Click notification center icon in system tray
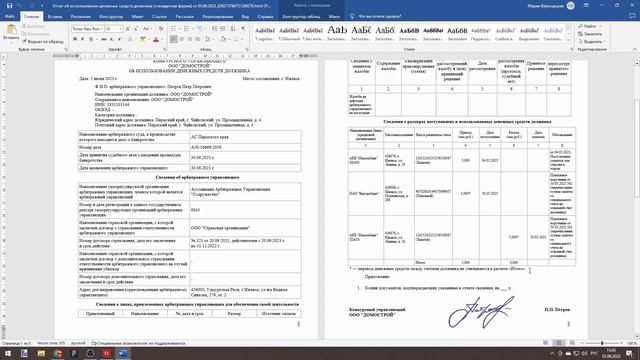The height and width of the screenshot is (360, 640). point(629,353)
